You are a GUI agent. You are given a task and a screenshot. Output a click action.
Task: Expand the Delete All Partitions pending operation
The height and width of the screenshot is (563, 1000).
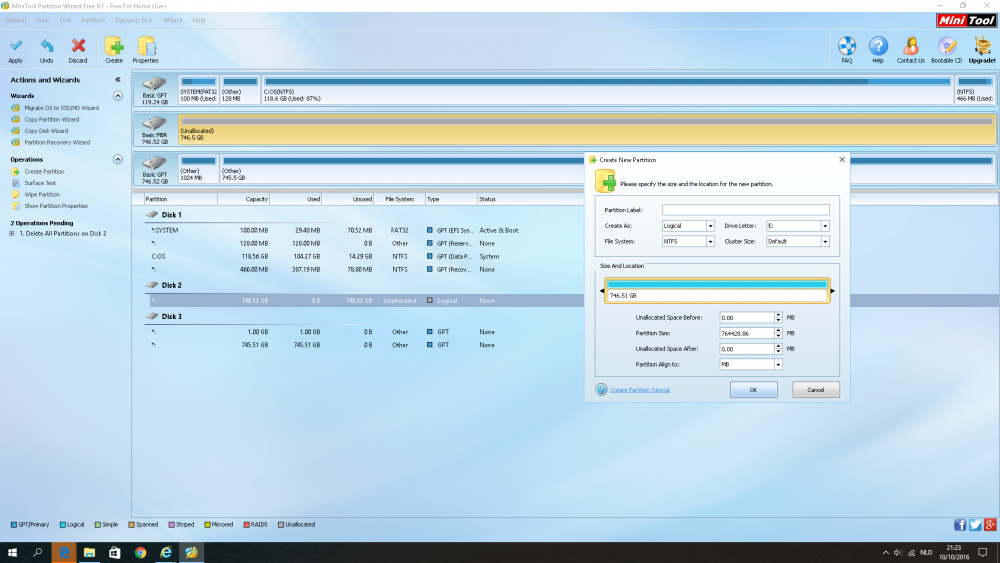[11, 234]
